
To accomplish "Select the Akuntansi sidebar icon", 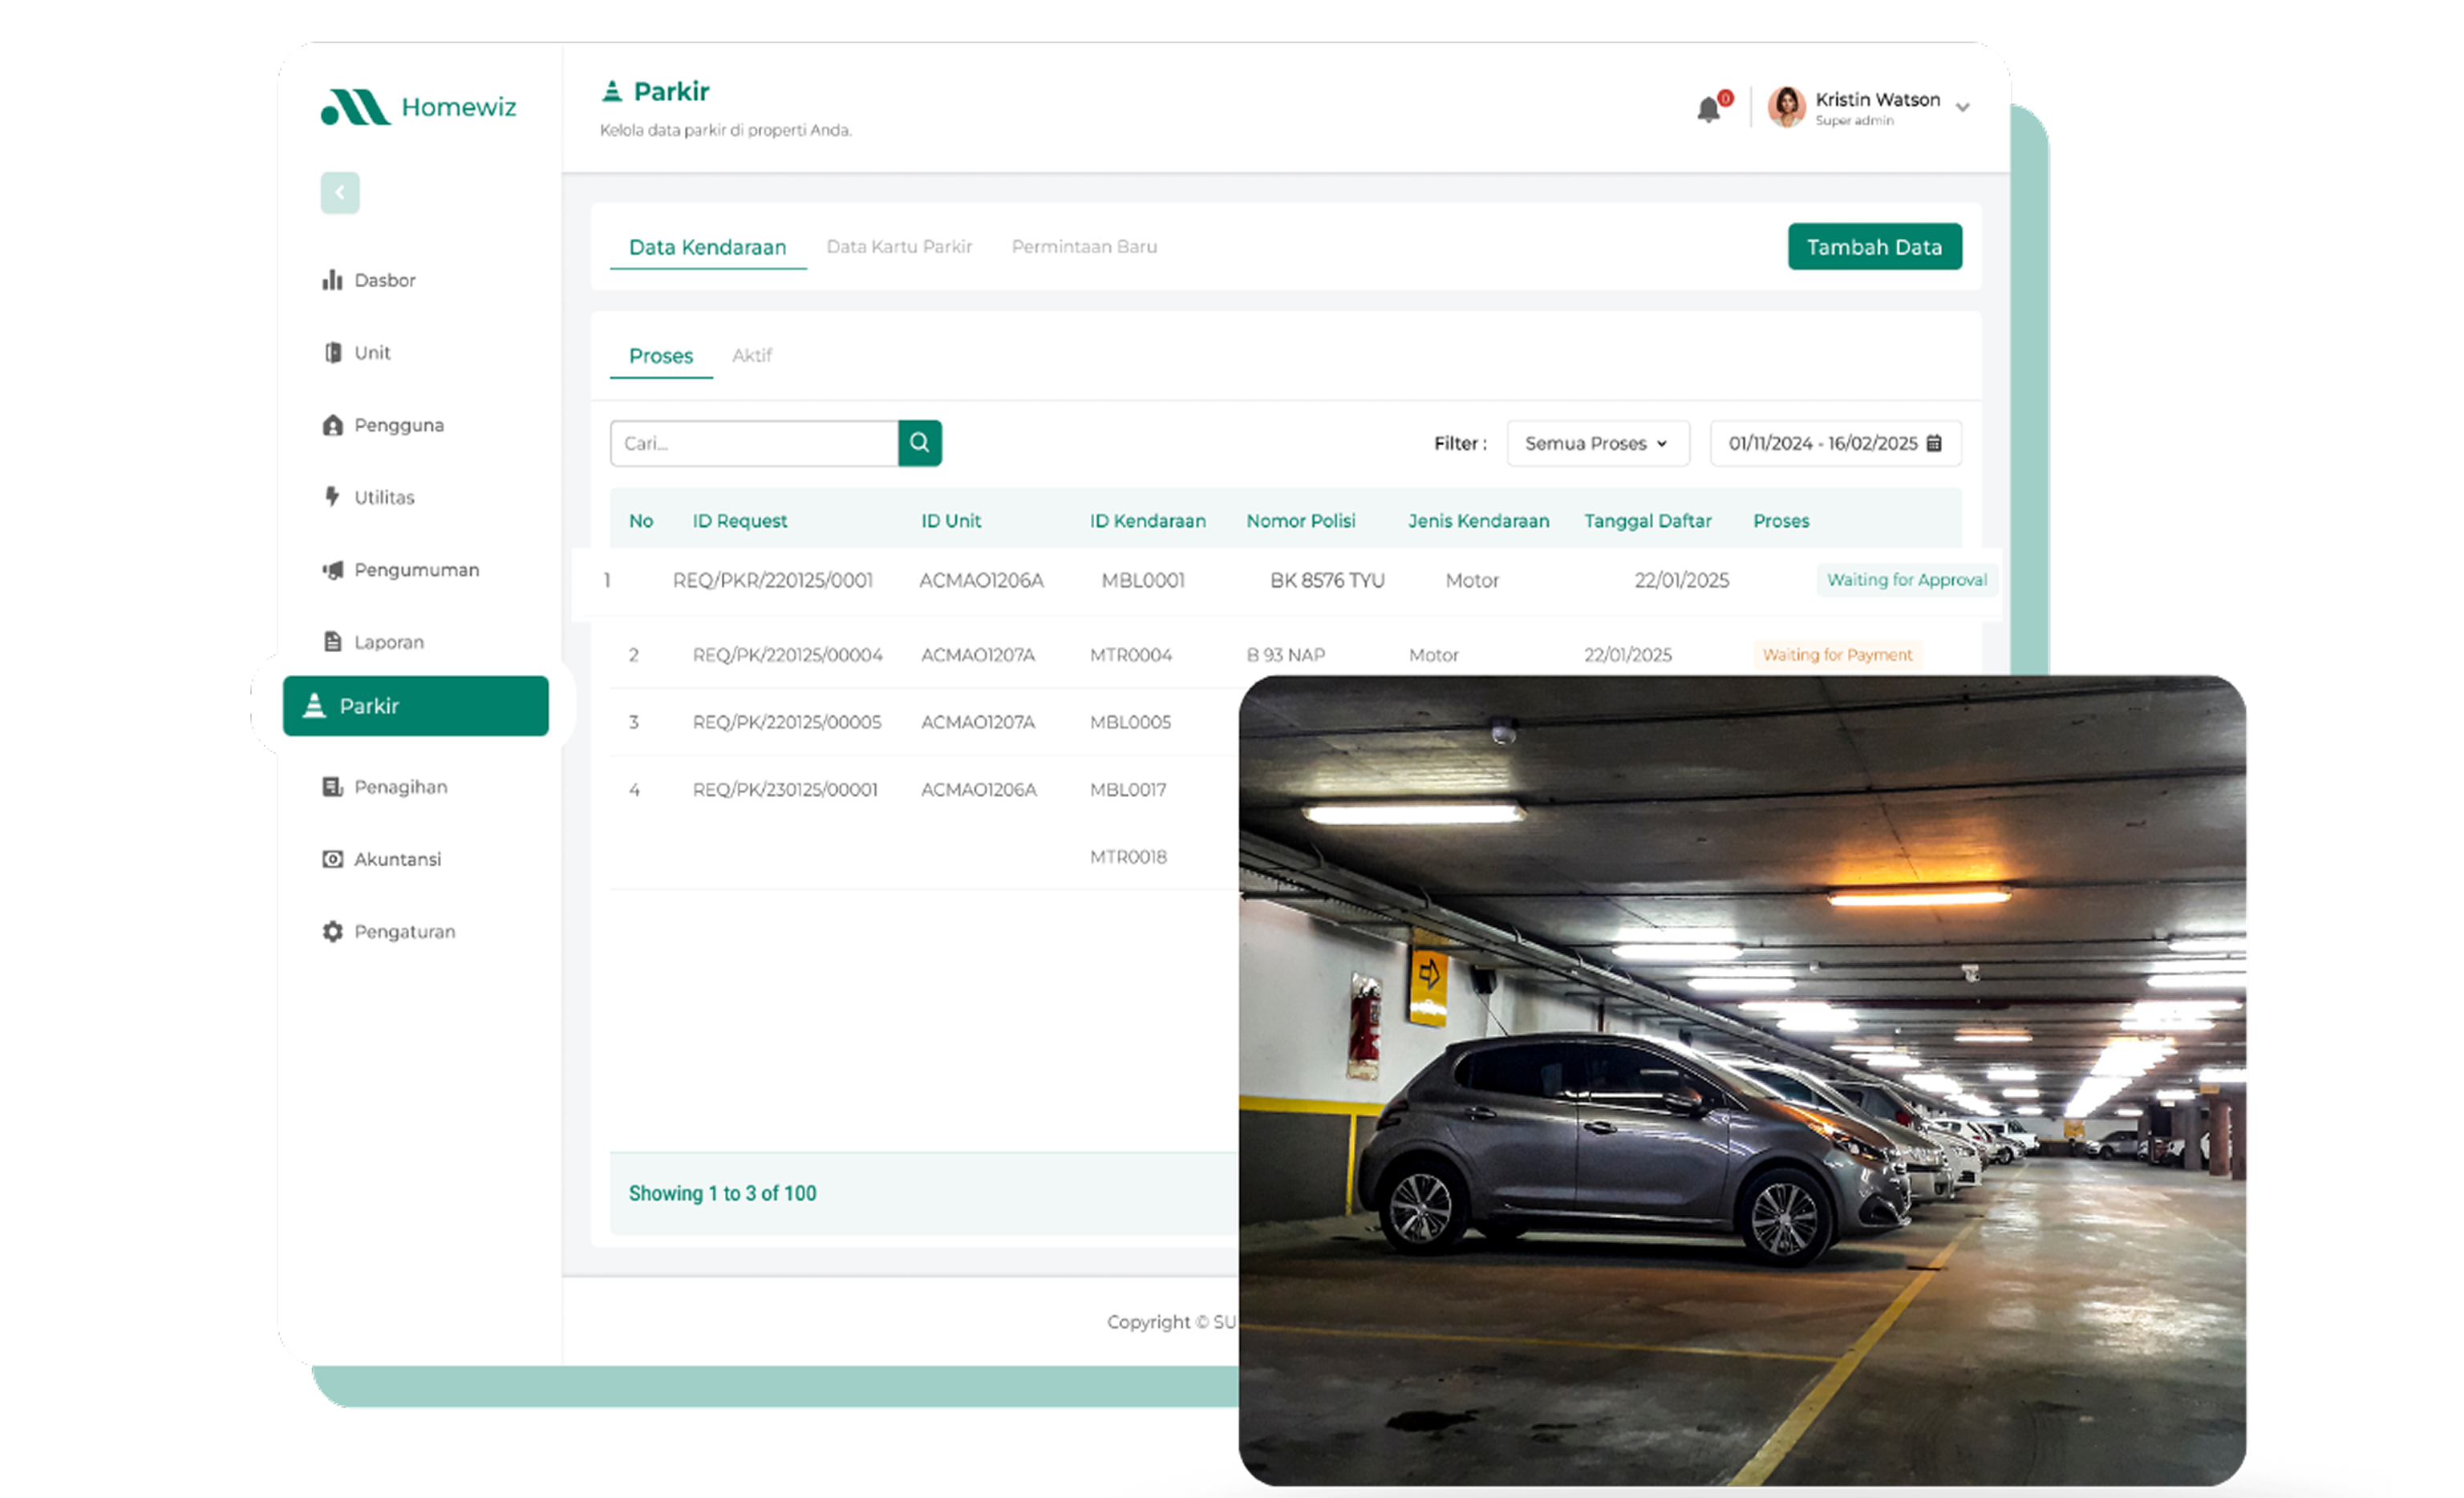I will point(332,858).
